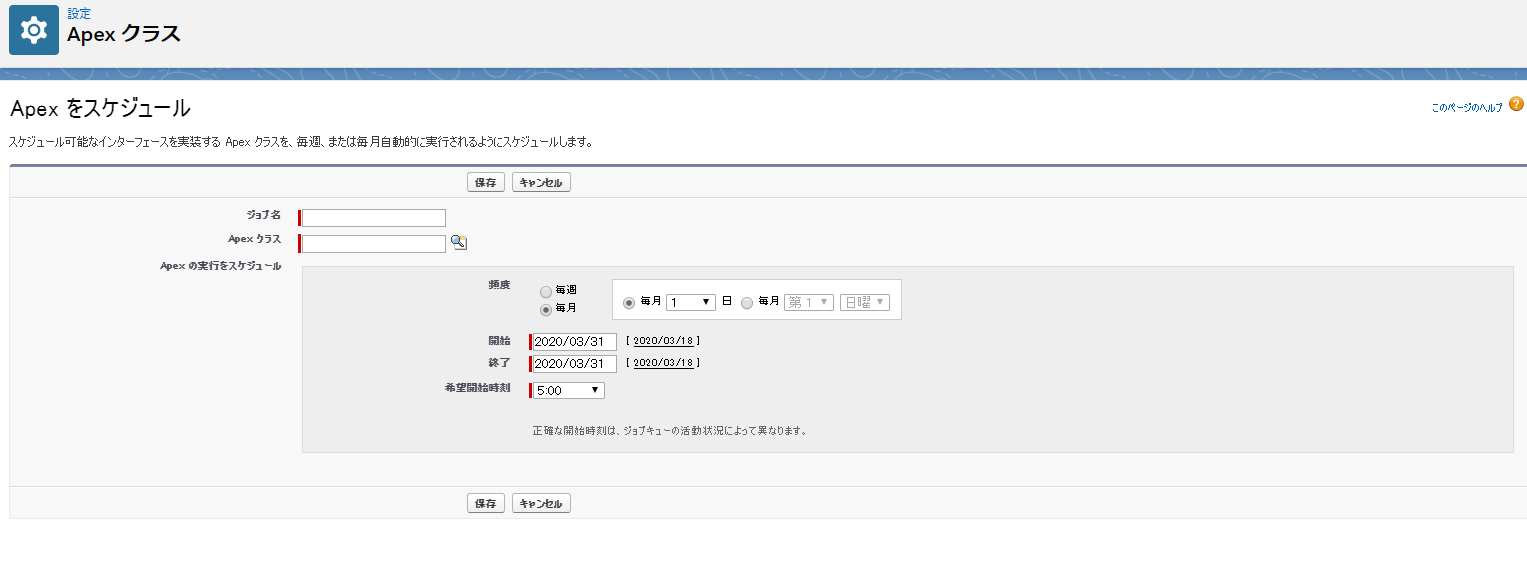The width and height of the screenshot is (1527, 582).
Task: Focus the Apex クラス input field
Action: [x=374, y=244]
